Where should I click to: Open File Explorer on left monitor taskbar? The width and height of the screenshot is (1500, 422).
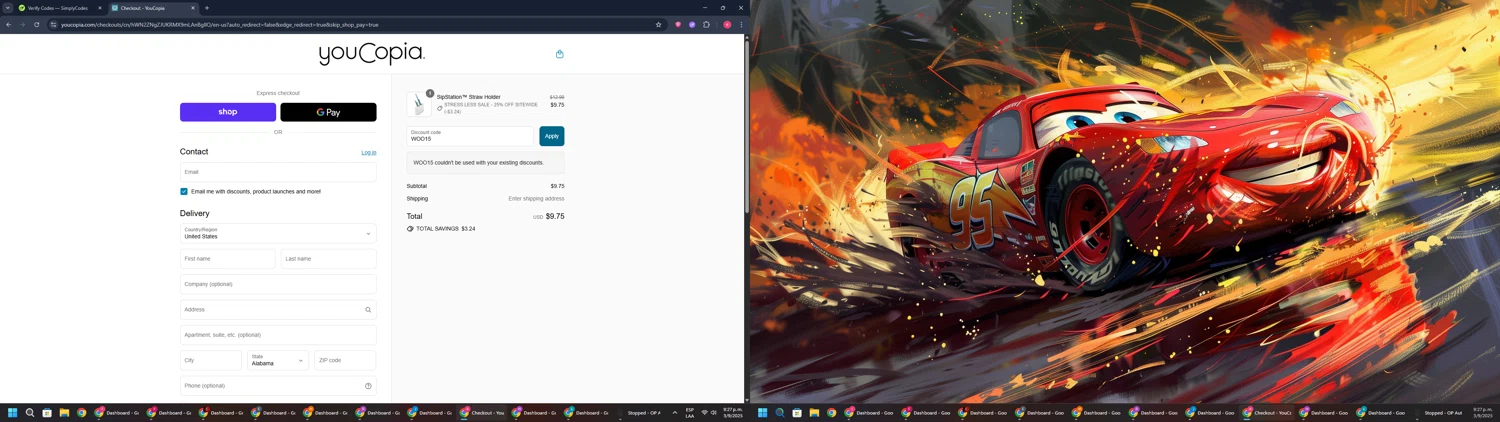tap(64, 413)
